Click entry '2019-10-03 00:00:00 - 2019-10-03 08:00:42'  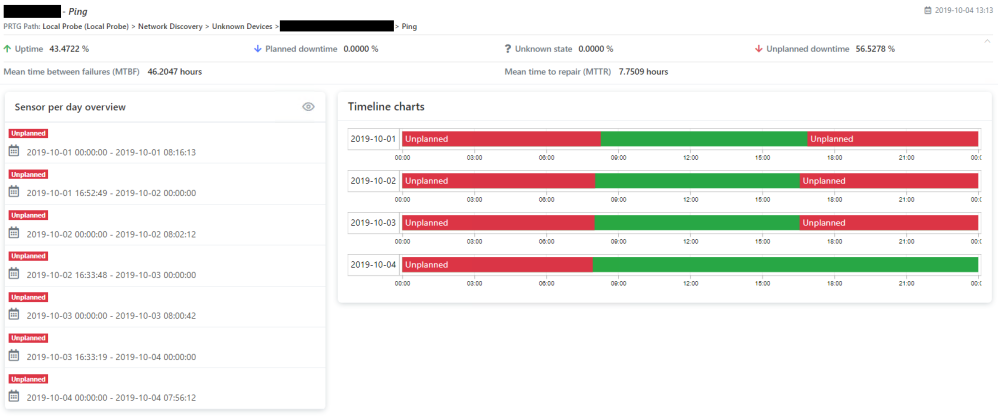(111, 316)
